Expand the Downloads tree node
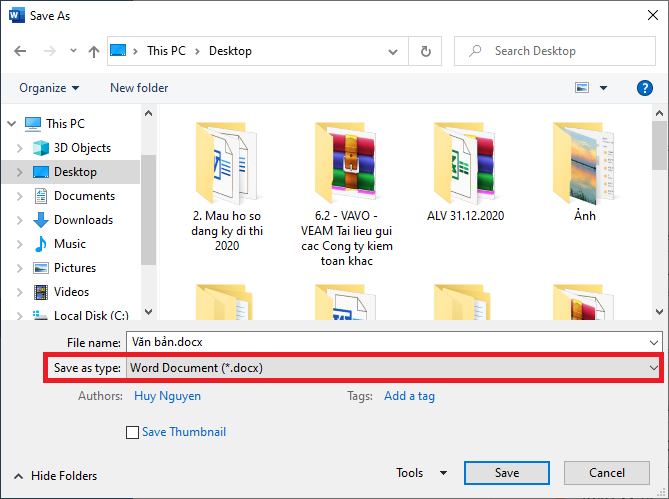Image resolution: width=669 pixels, height=499 pixels. point(20,220)
